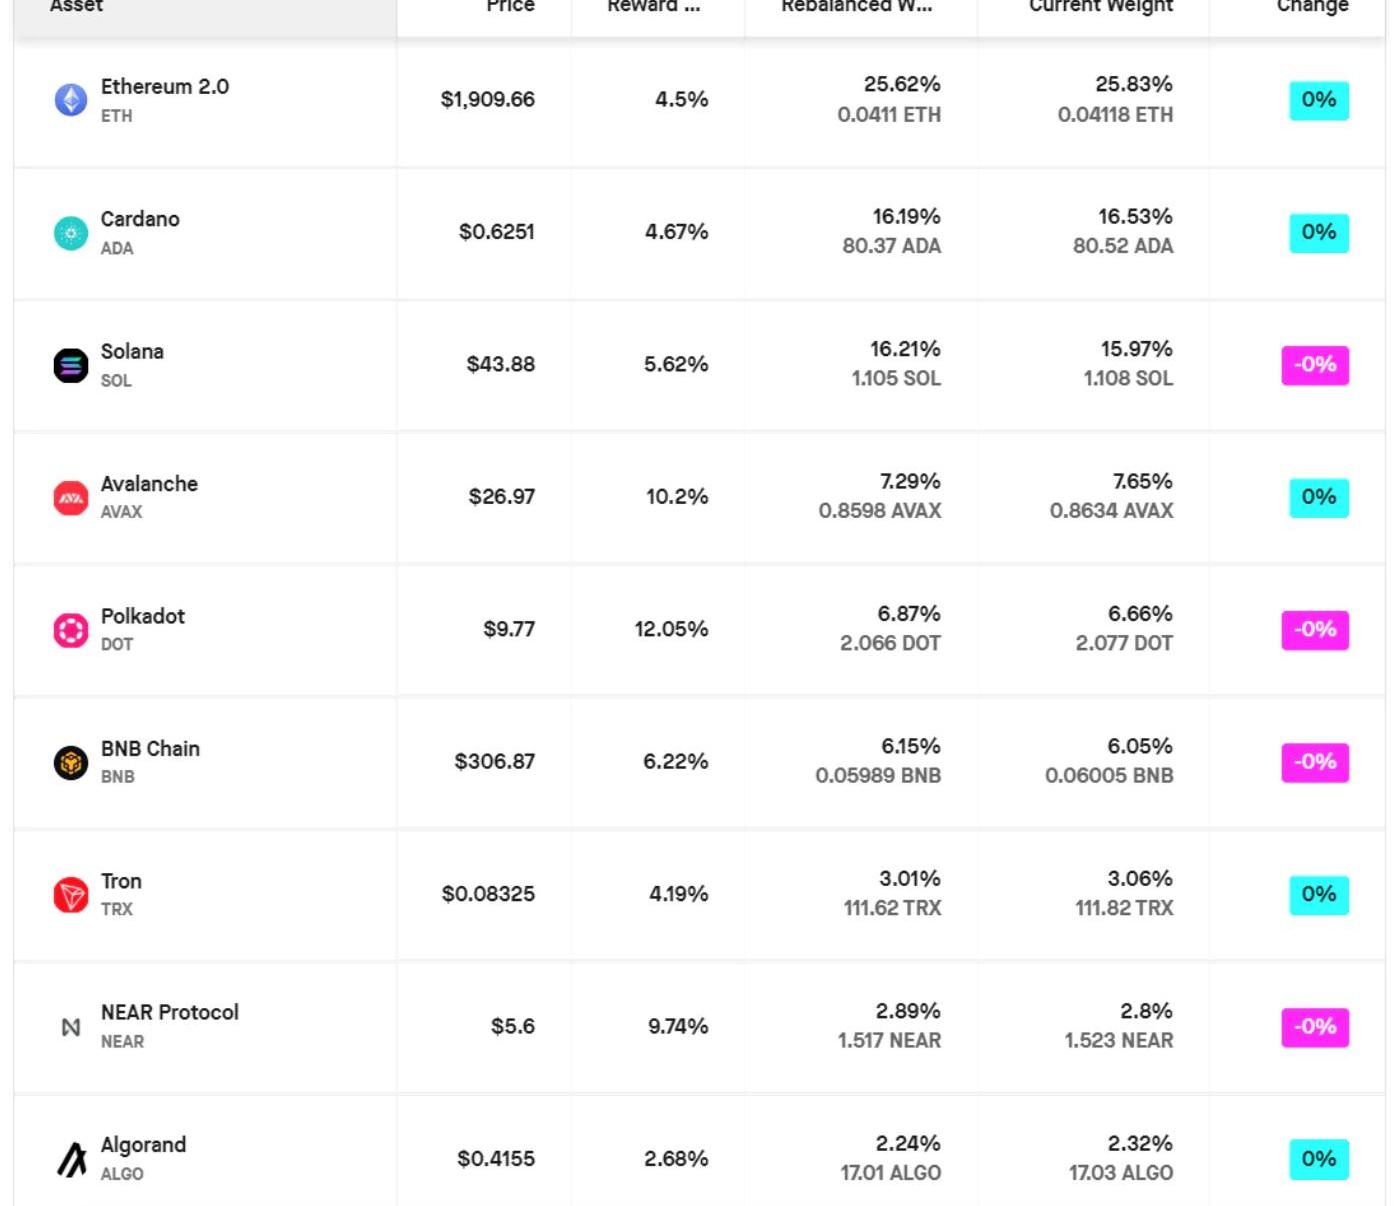Click Avalanche's 10.2% reward rate
This screenshot has height=1206, width=1394.
[676, 497]
